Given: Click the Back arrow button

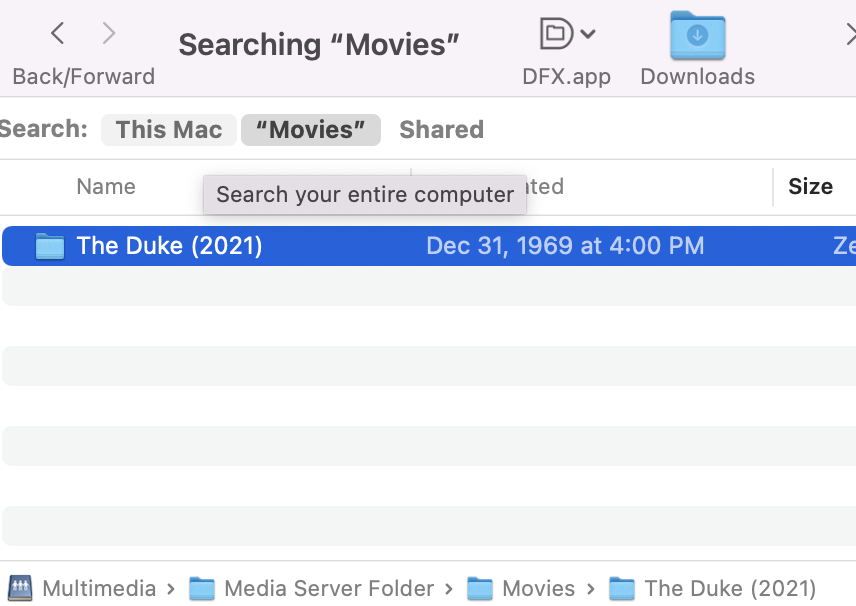Looking at the screenshot, I should click(58, 34).
